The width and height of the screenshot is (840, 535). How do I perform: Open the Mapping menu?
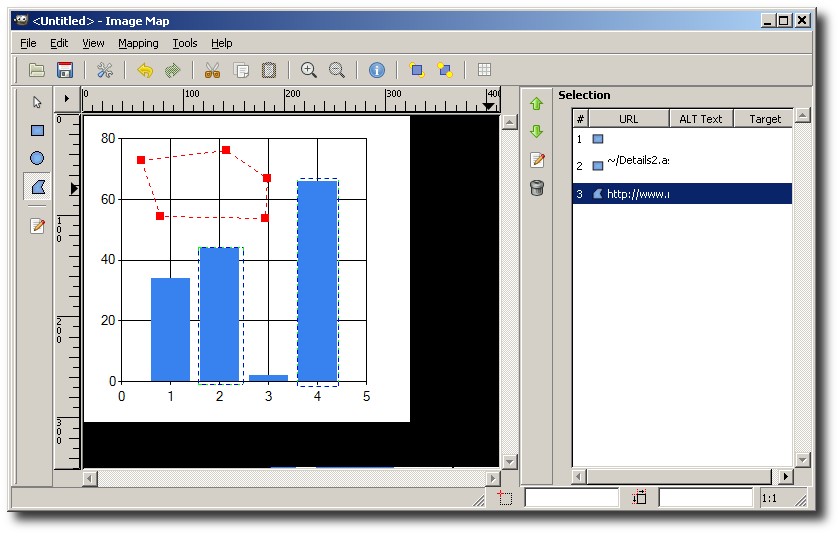point(138,43)
